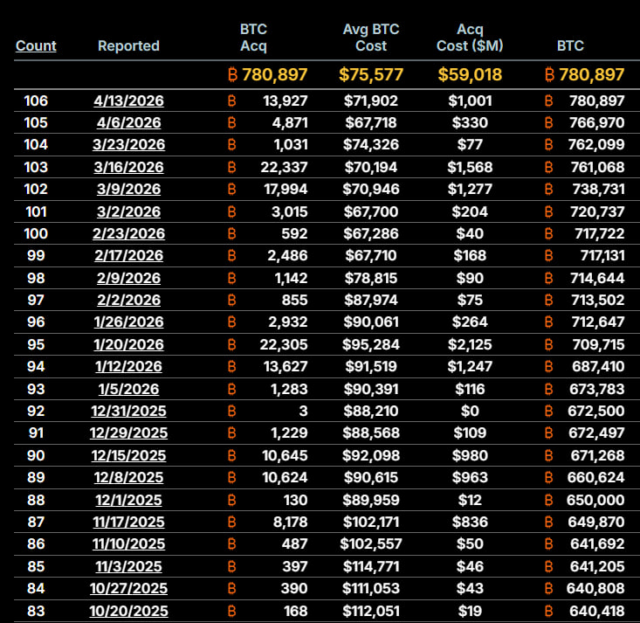Click the Acq Cost ($M) column header
Viewport: 640px width, 623px height.
470,38
